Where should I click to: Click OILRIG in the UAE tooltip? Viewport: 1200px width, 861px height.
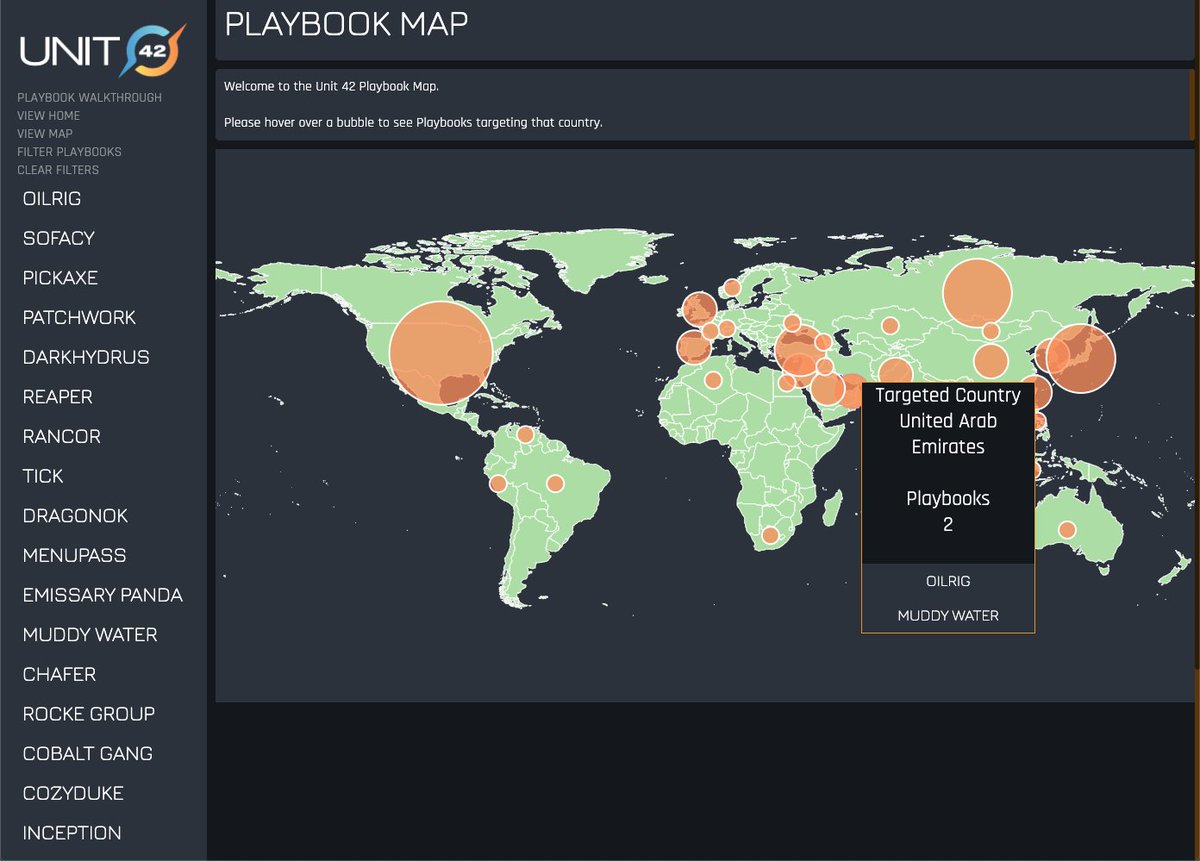(x=948, y=581)
